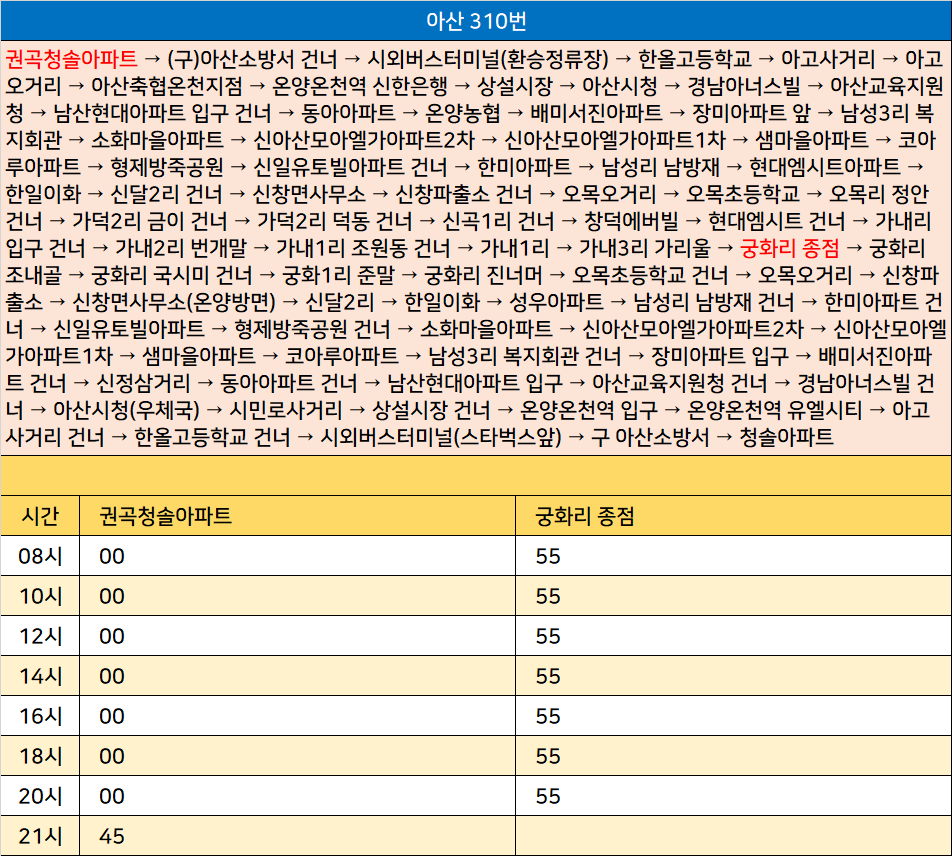The image size is (952, 856).
Task: Select the stop '온양농협'
Action: [x=463, y=113]
